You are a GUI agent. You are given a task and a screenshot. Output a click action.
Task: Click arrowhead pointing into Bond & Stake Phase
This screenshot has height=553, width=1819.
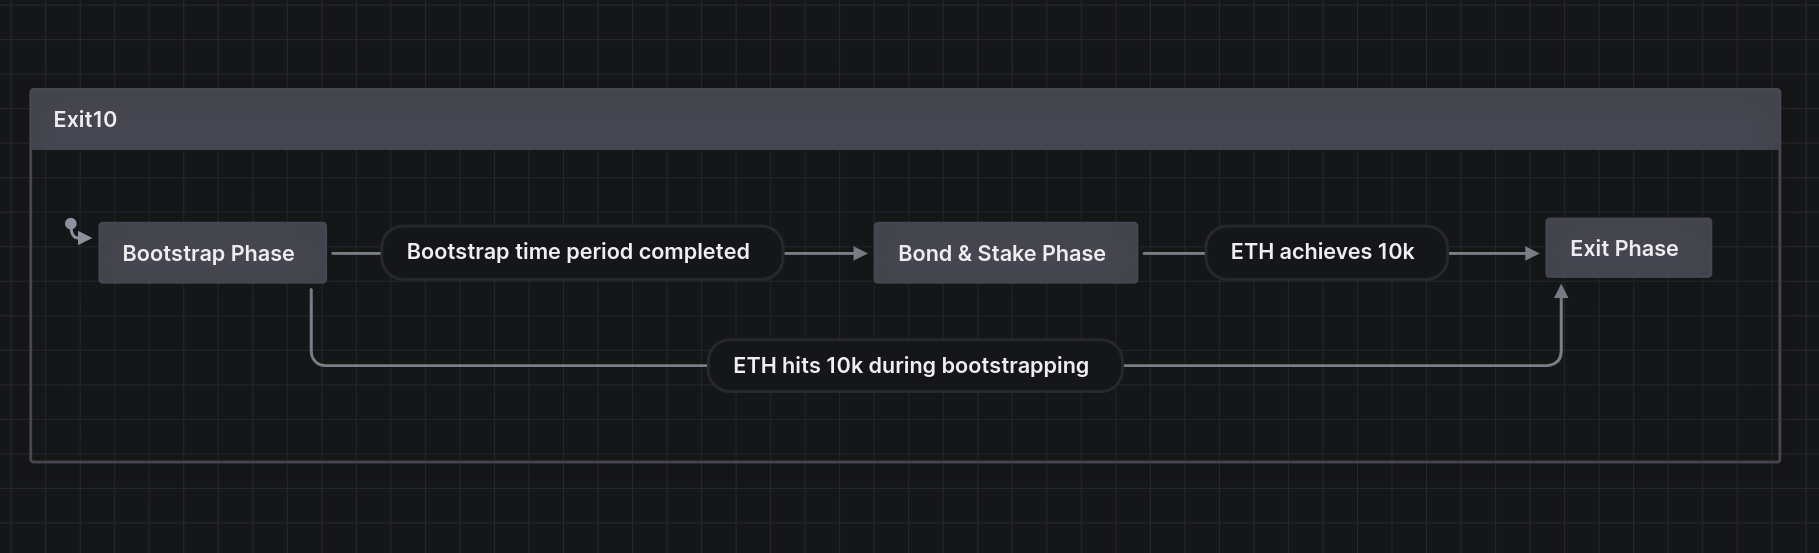[x=860, y=254]
